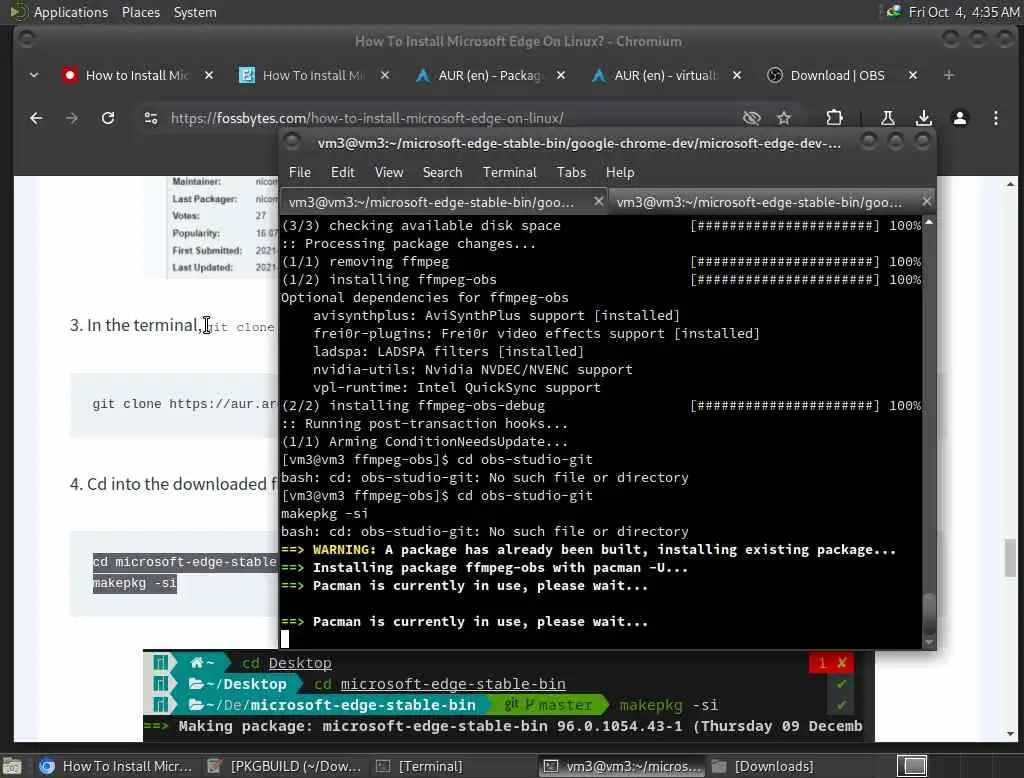Open the terminal View menu
Viewport: 1024px width, 778px height.
click(389, 172)
